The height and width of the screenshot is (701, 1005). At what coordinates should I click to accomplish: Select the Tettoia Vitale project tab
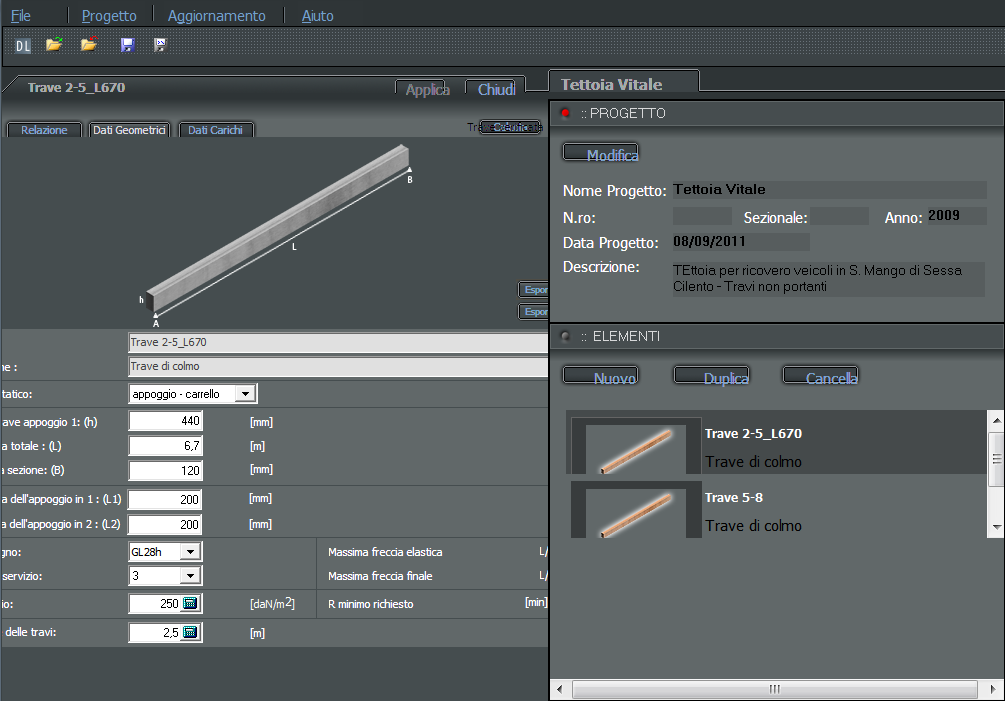[x=624, y=84]
